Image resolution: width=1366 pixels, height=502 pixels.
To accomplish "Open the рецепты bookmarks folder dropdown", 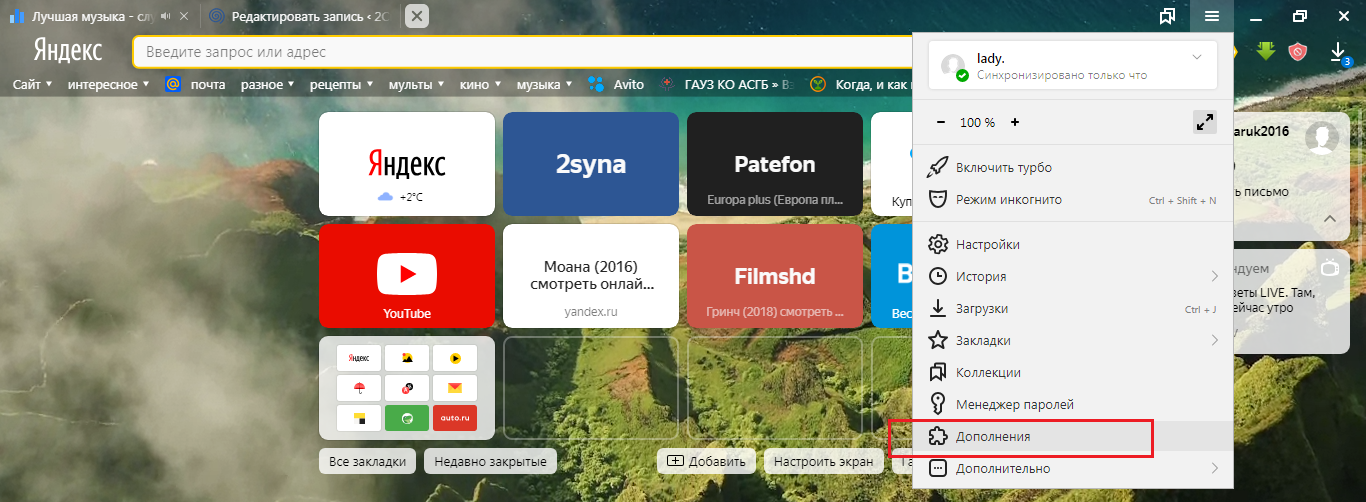I will (x=341, y=84).
